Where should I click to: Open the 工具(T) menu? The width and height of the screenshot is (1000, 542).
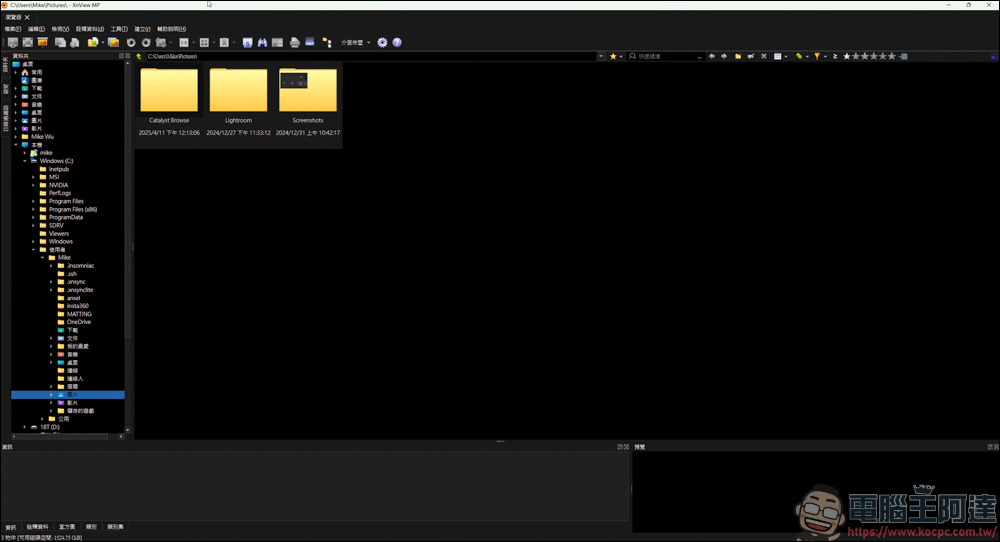(x=119, y=29)
